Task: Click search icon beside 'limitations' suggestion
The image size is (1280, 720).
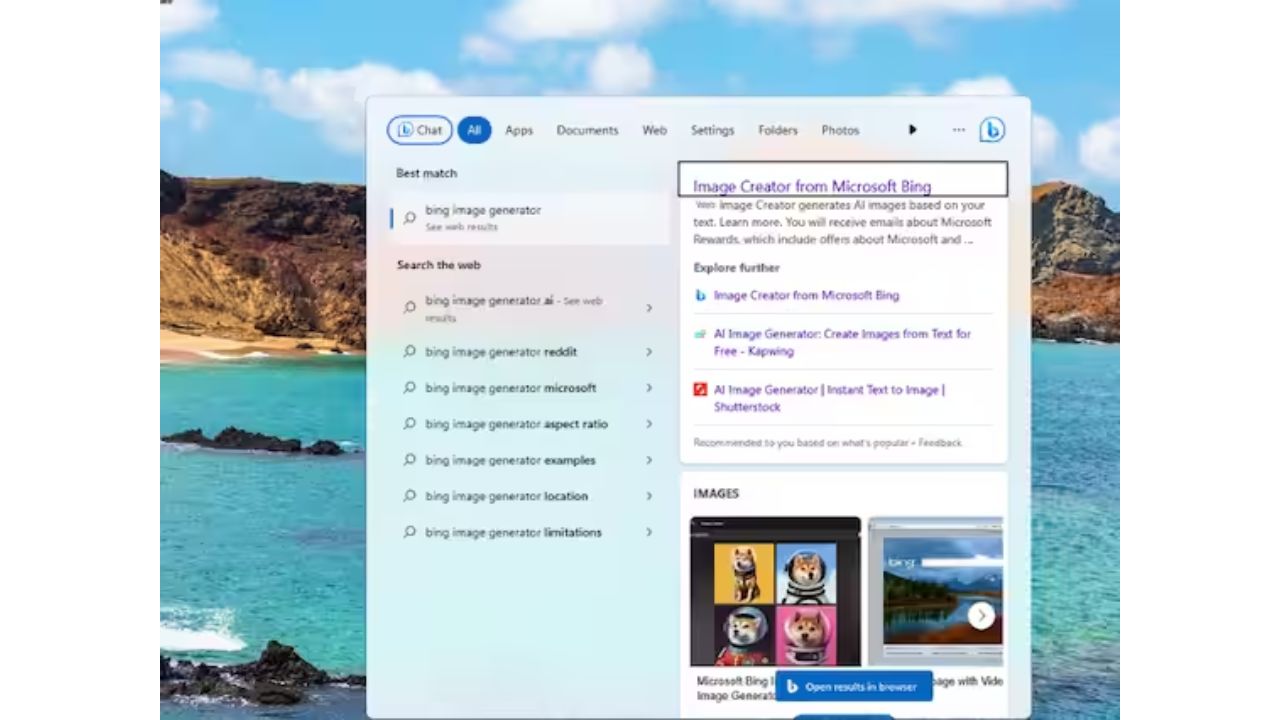Action: [409, 532]
